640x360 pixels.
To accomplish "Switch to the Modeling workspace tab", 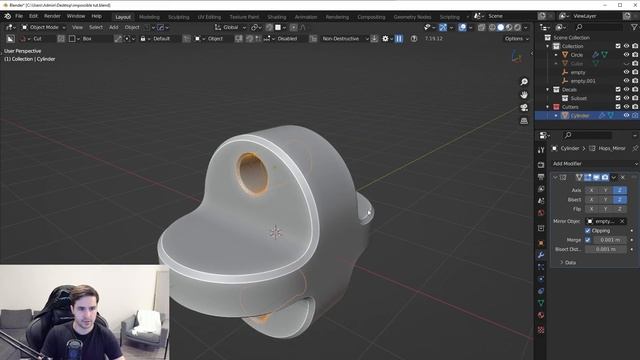I will tap(149, 17).
